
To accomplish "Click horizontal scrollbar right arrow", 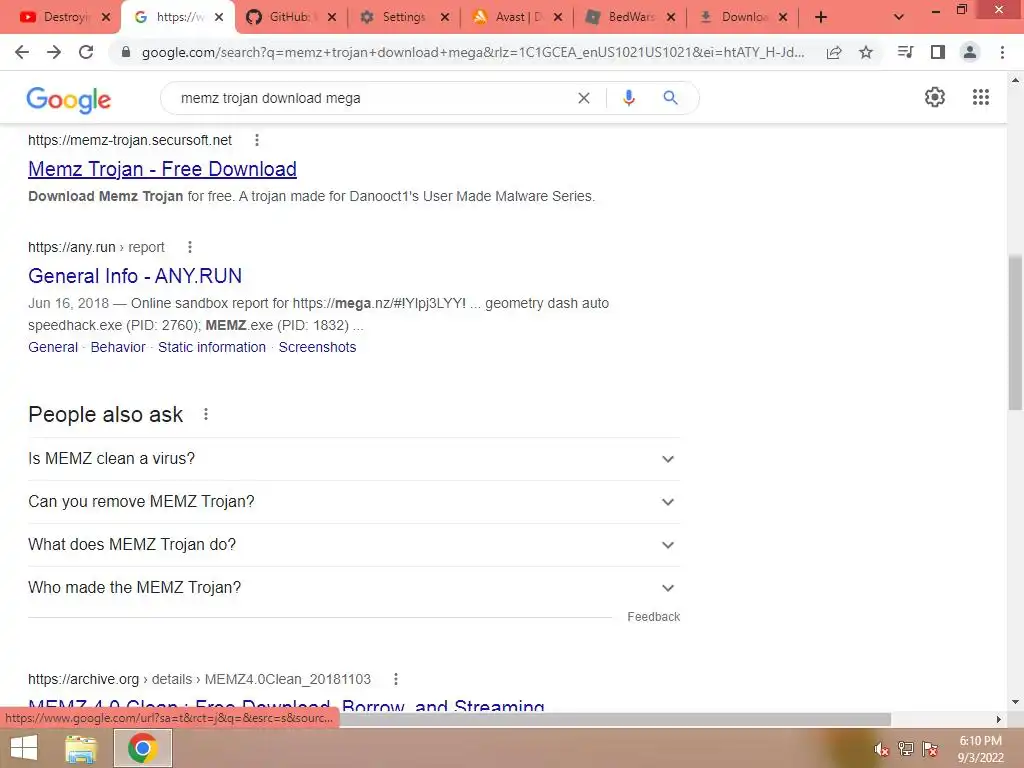I will click(999, 719).
